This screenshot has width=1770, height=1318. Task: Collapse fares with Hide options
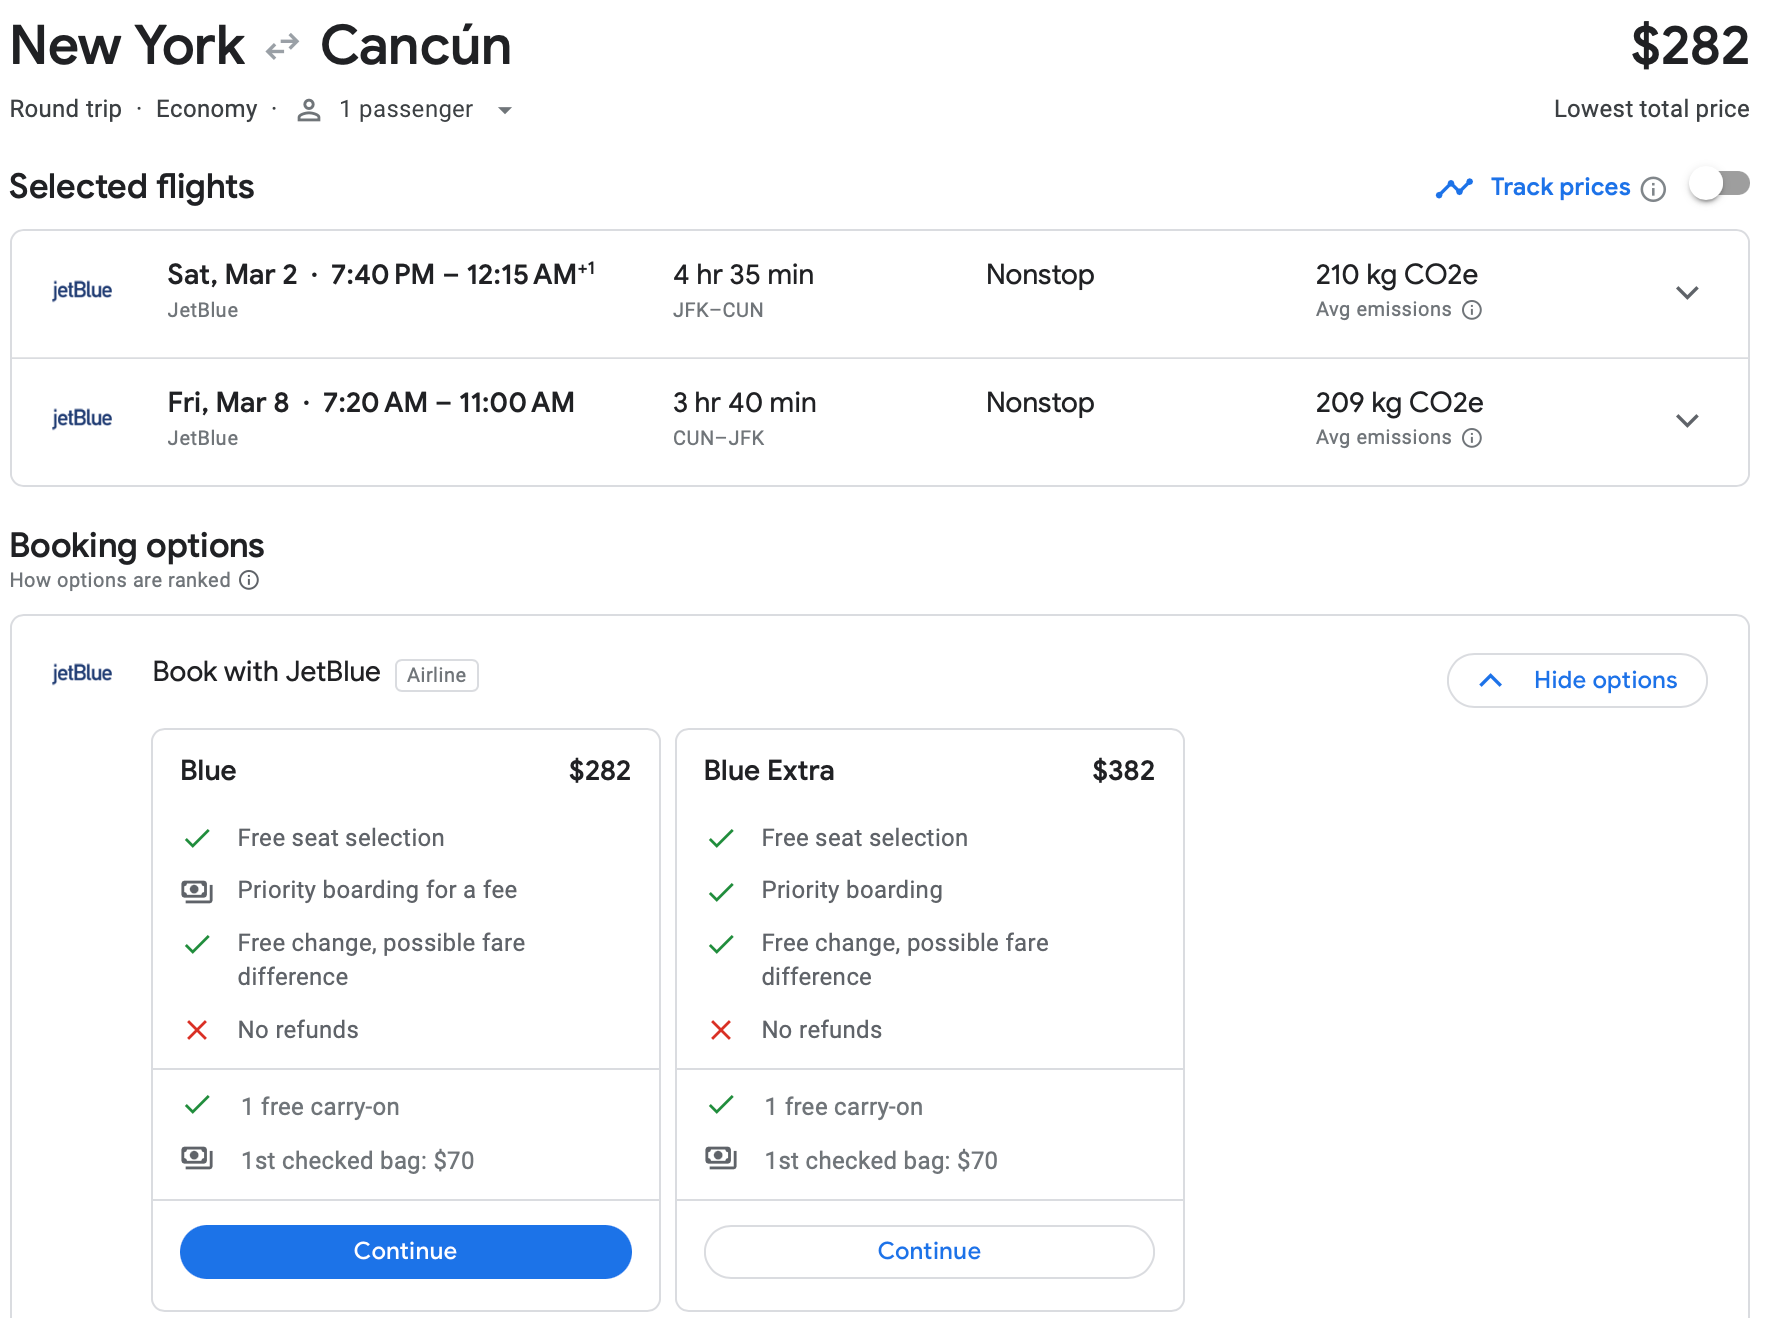pyautogui.click(x=1577, y=680)
